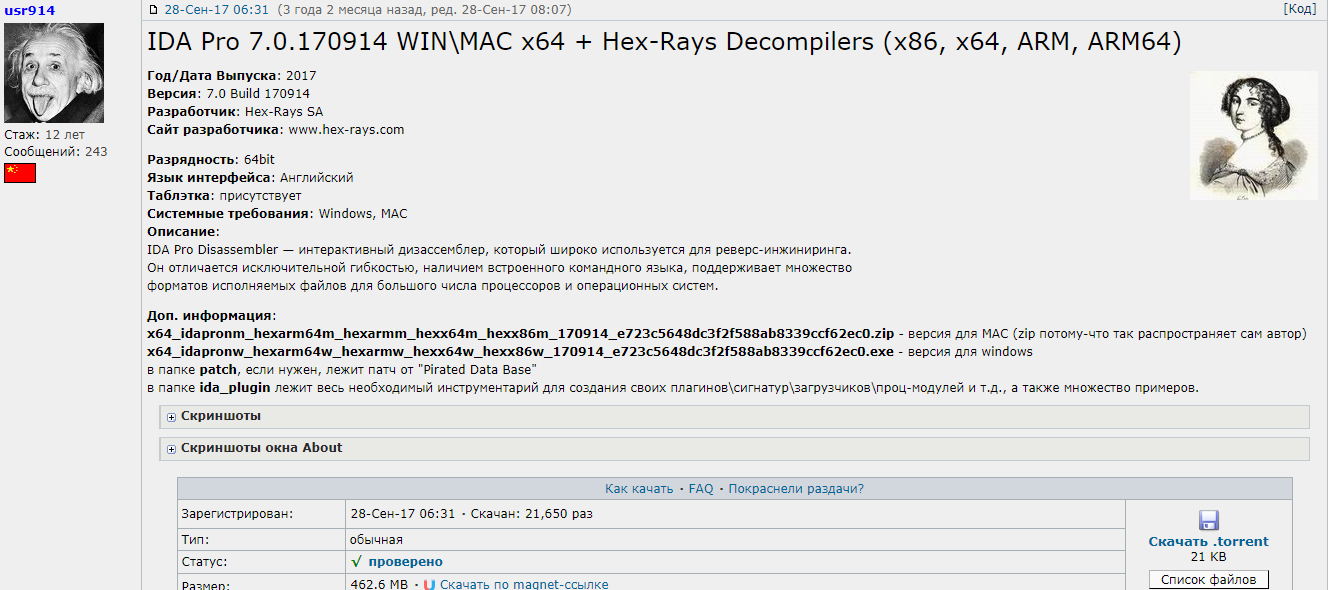Click the floppy disk download icon
The height and width of the screenshot is (590, 1328).
point(1208,521)
